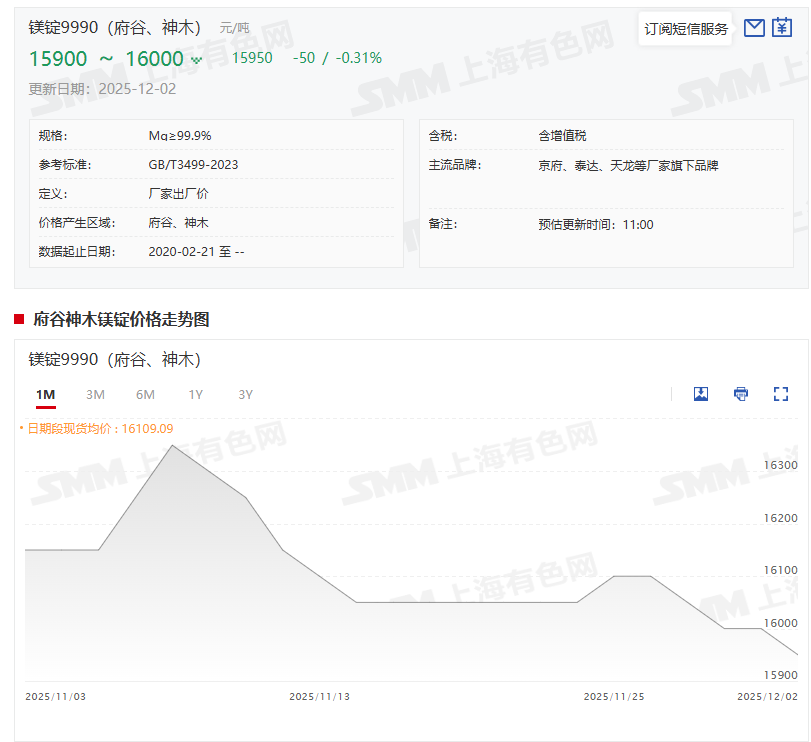The image size is (811, 742).
Task: Click the y-axis label 16000
Action: [781, 623]
